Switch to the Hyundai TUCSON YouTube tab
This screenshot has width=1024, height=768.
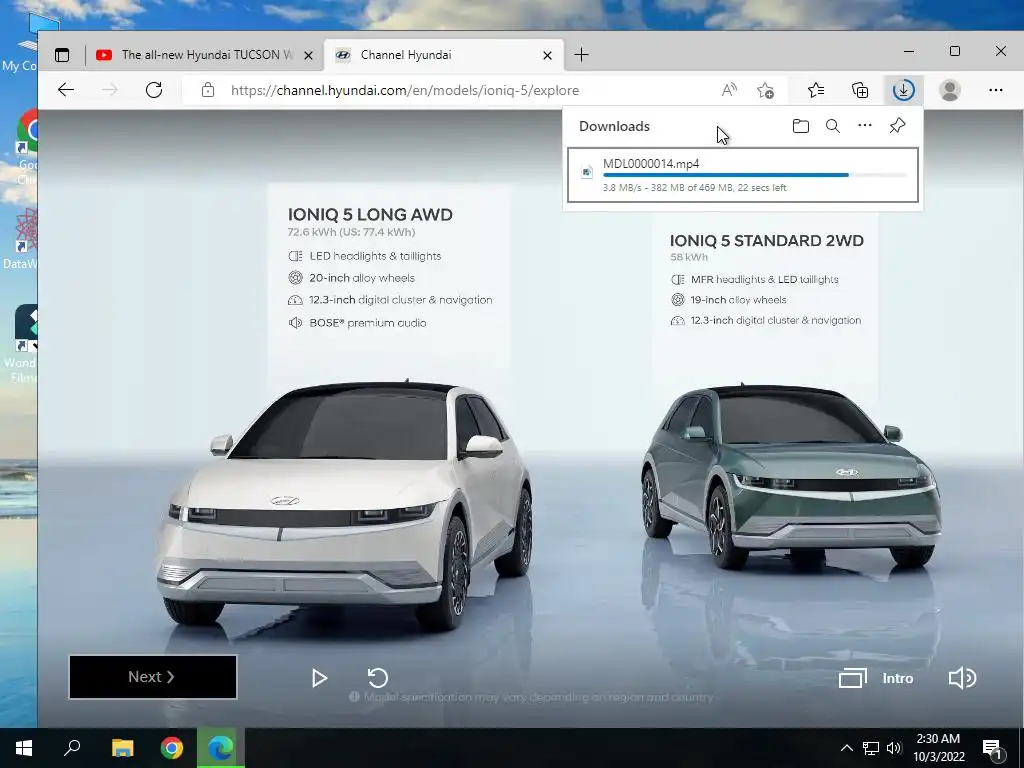click(x=204, y=55)
